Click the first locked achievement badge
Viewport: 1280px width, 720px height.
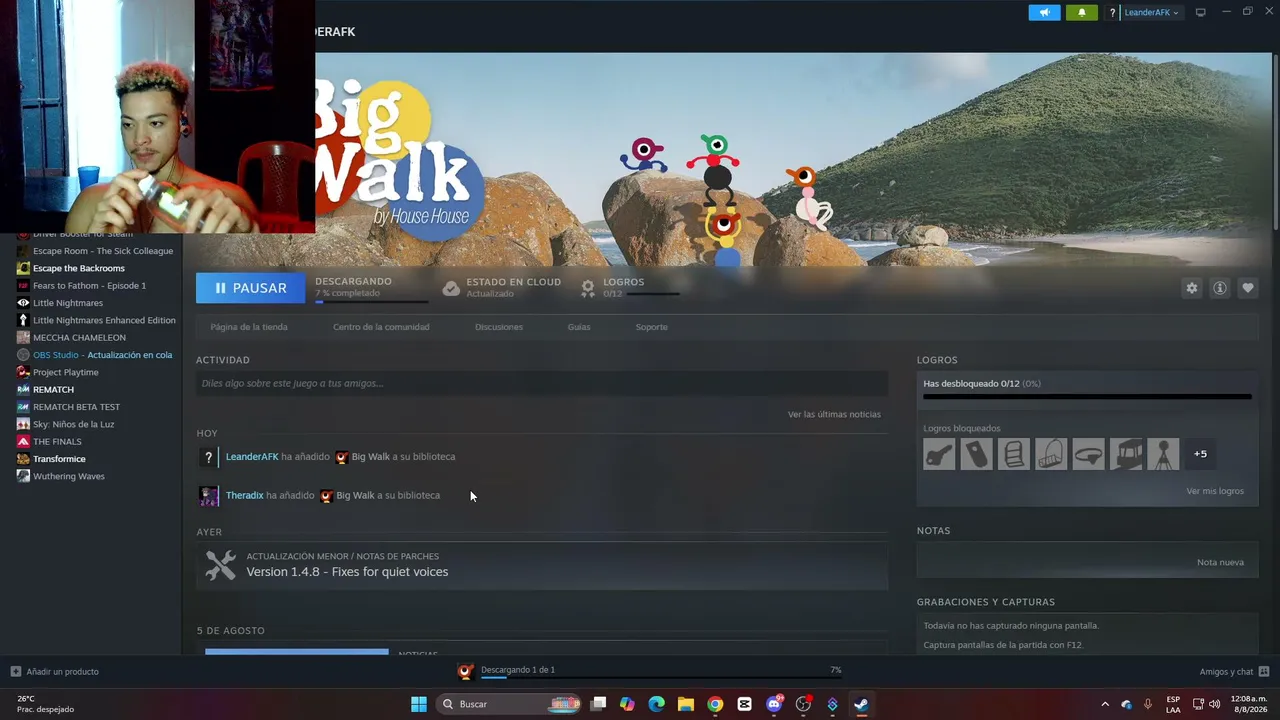coord(939,454)
